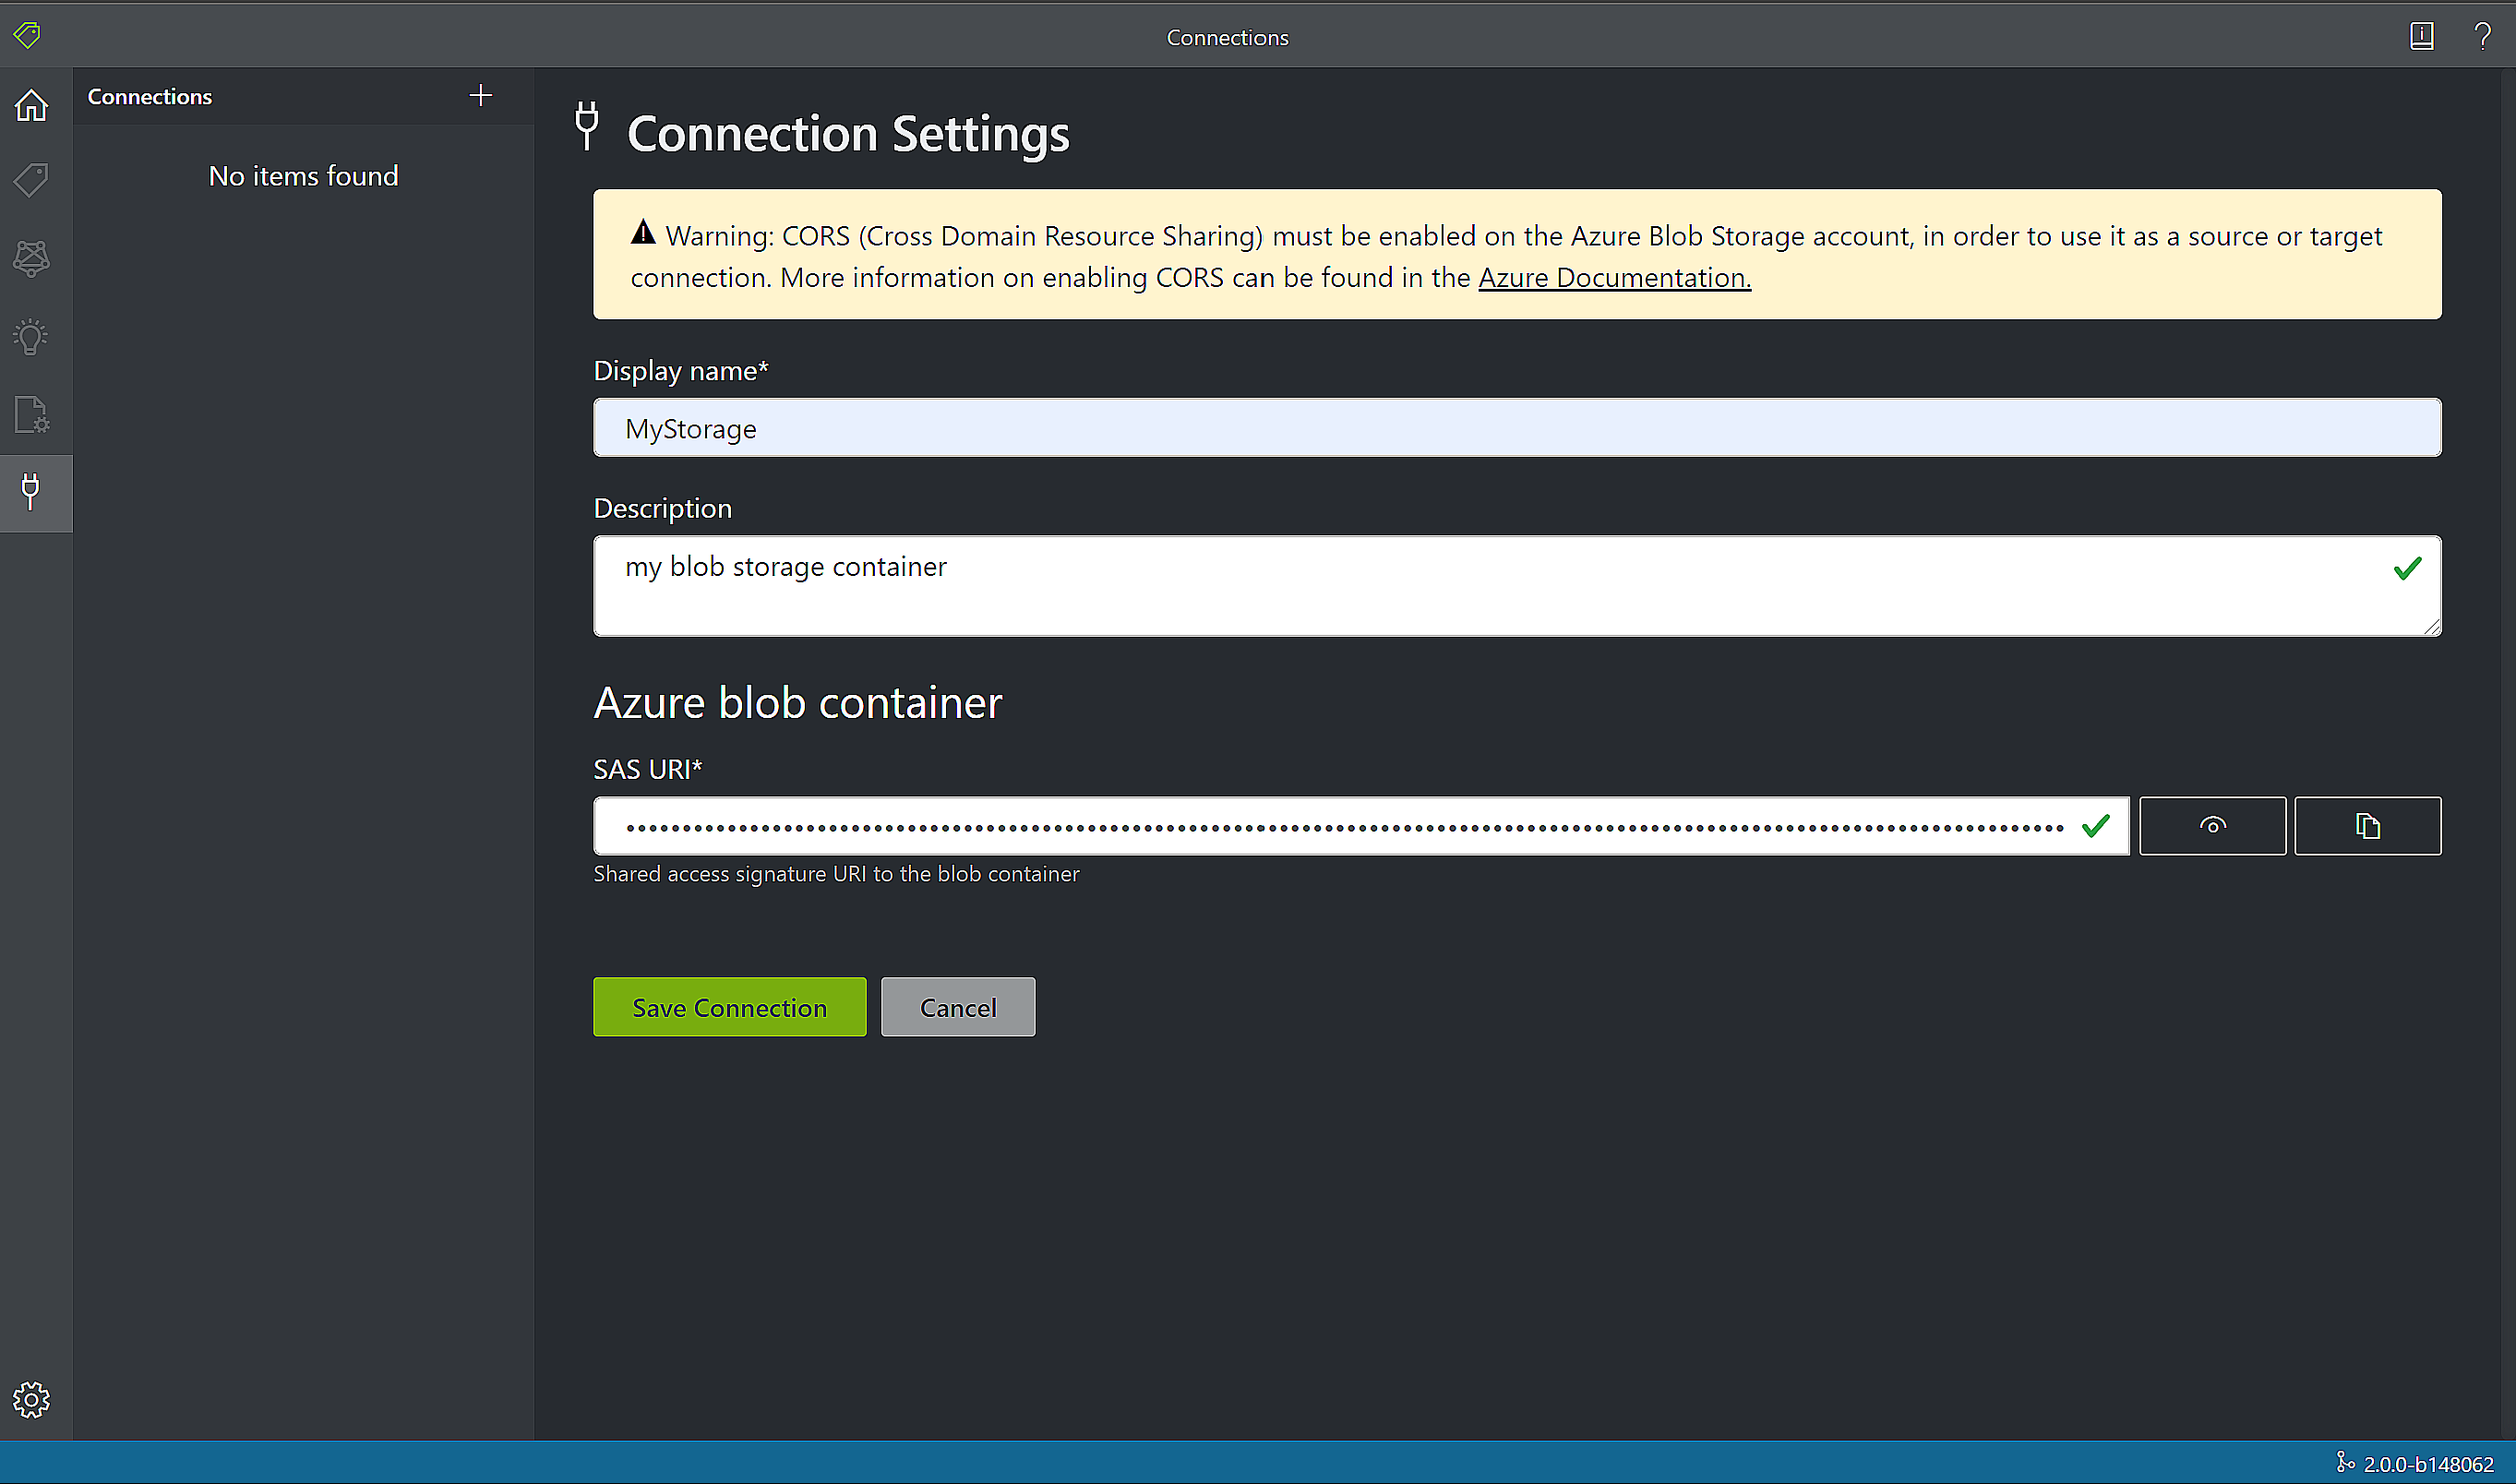Click the models/datasets icon in sidebar
The height and width of the screenshot is (1484, 2516).
[x=31, y=257]
